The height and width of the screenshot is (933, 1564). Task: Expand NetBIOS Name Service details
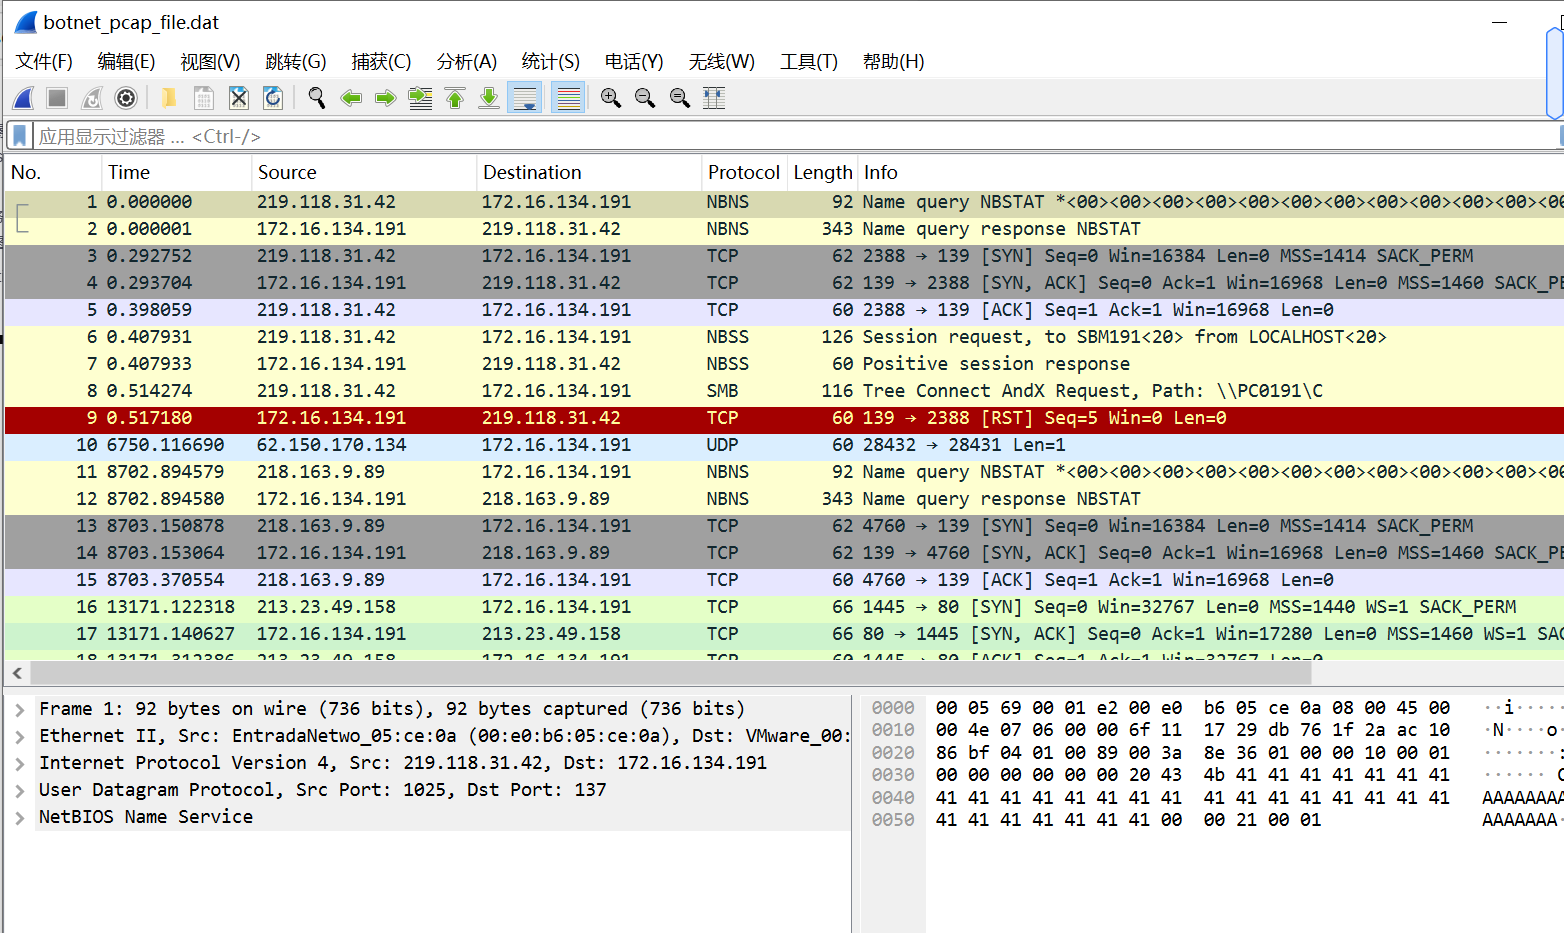[20, 817]
